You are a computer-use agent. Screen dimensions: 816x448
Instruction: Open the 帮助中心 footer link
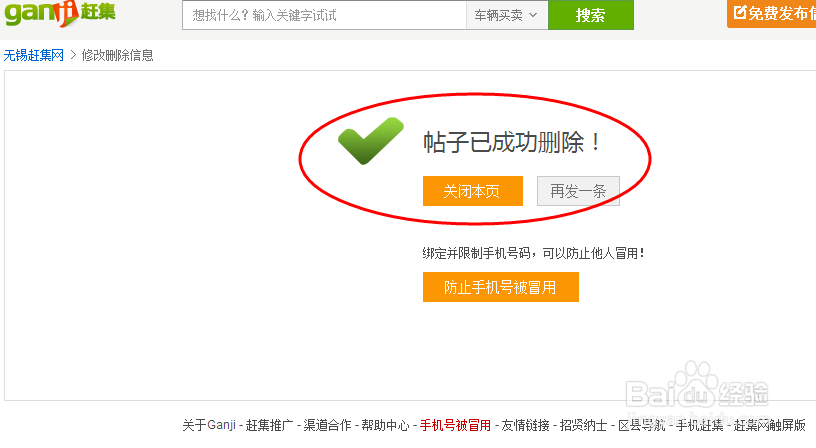(x=386, y=425)
